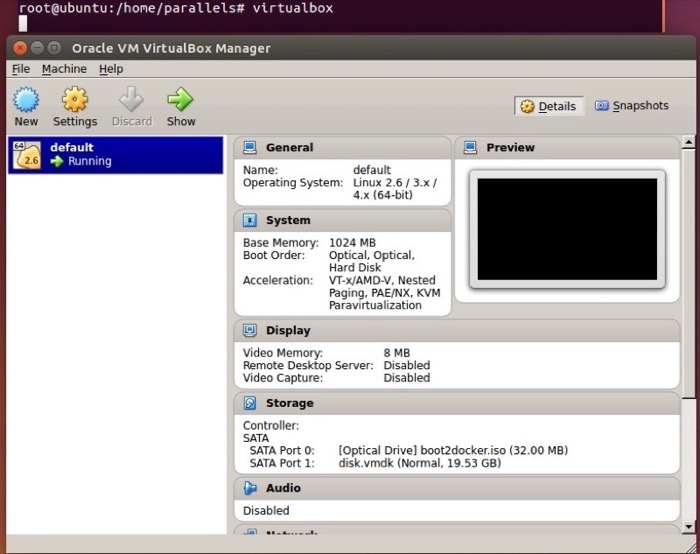Click the Preview section header

click(567, 148)
